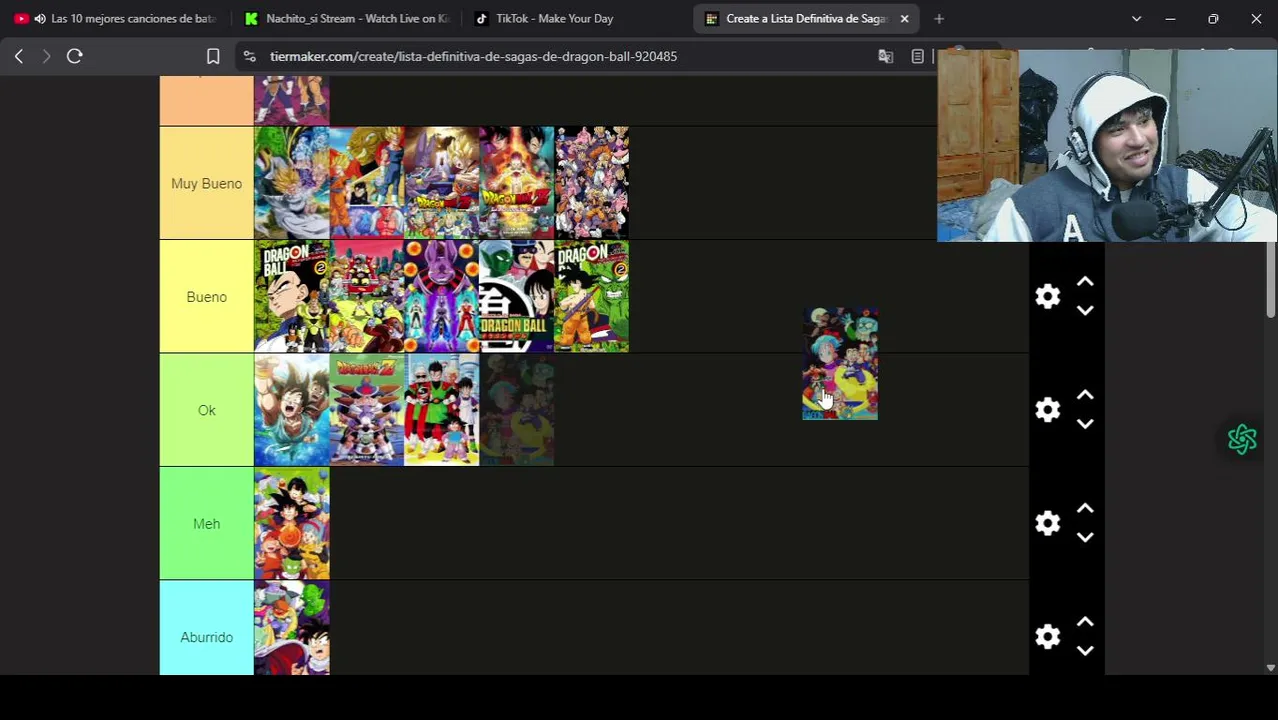Screen dimensions: 1278x720
Task: Click the reader mode icon
Action: coord(917,57)
